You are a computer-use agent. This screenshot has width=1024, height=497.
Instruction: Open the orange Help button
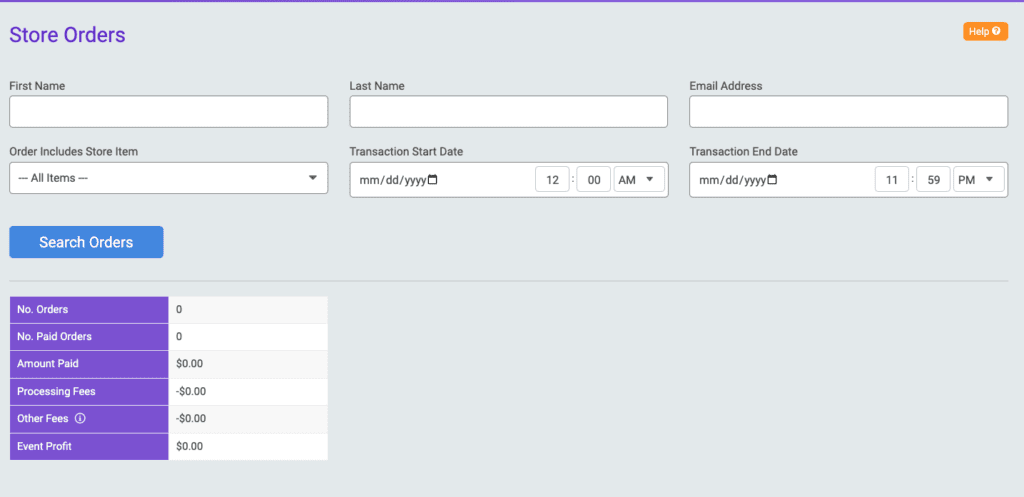point(985,31)
